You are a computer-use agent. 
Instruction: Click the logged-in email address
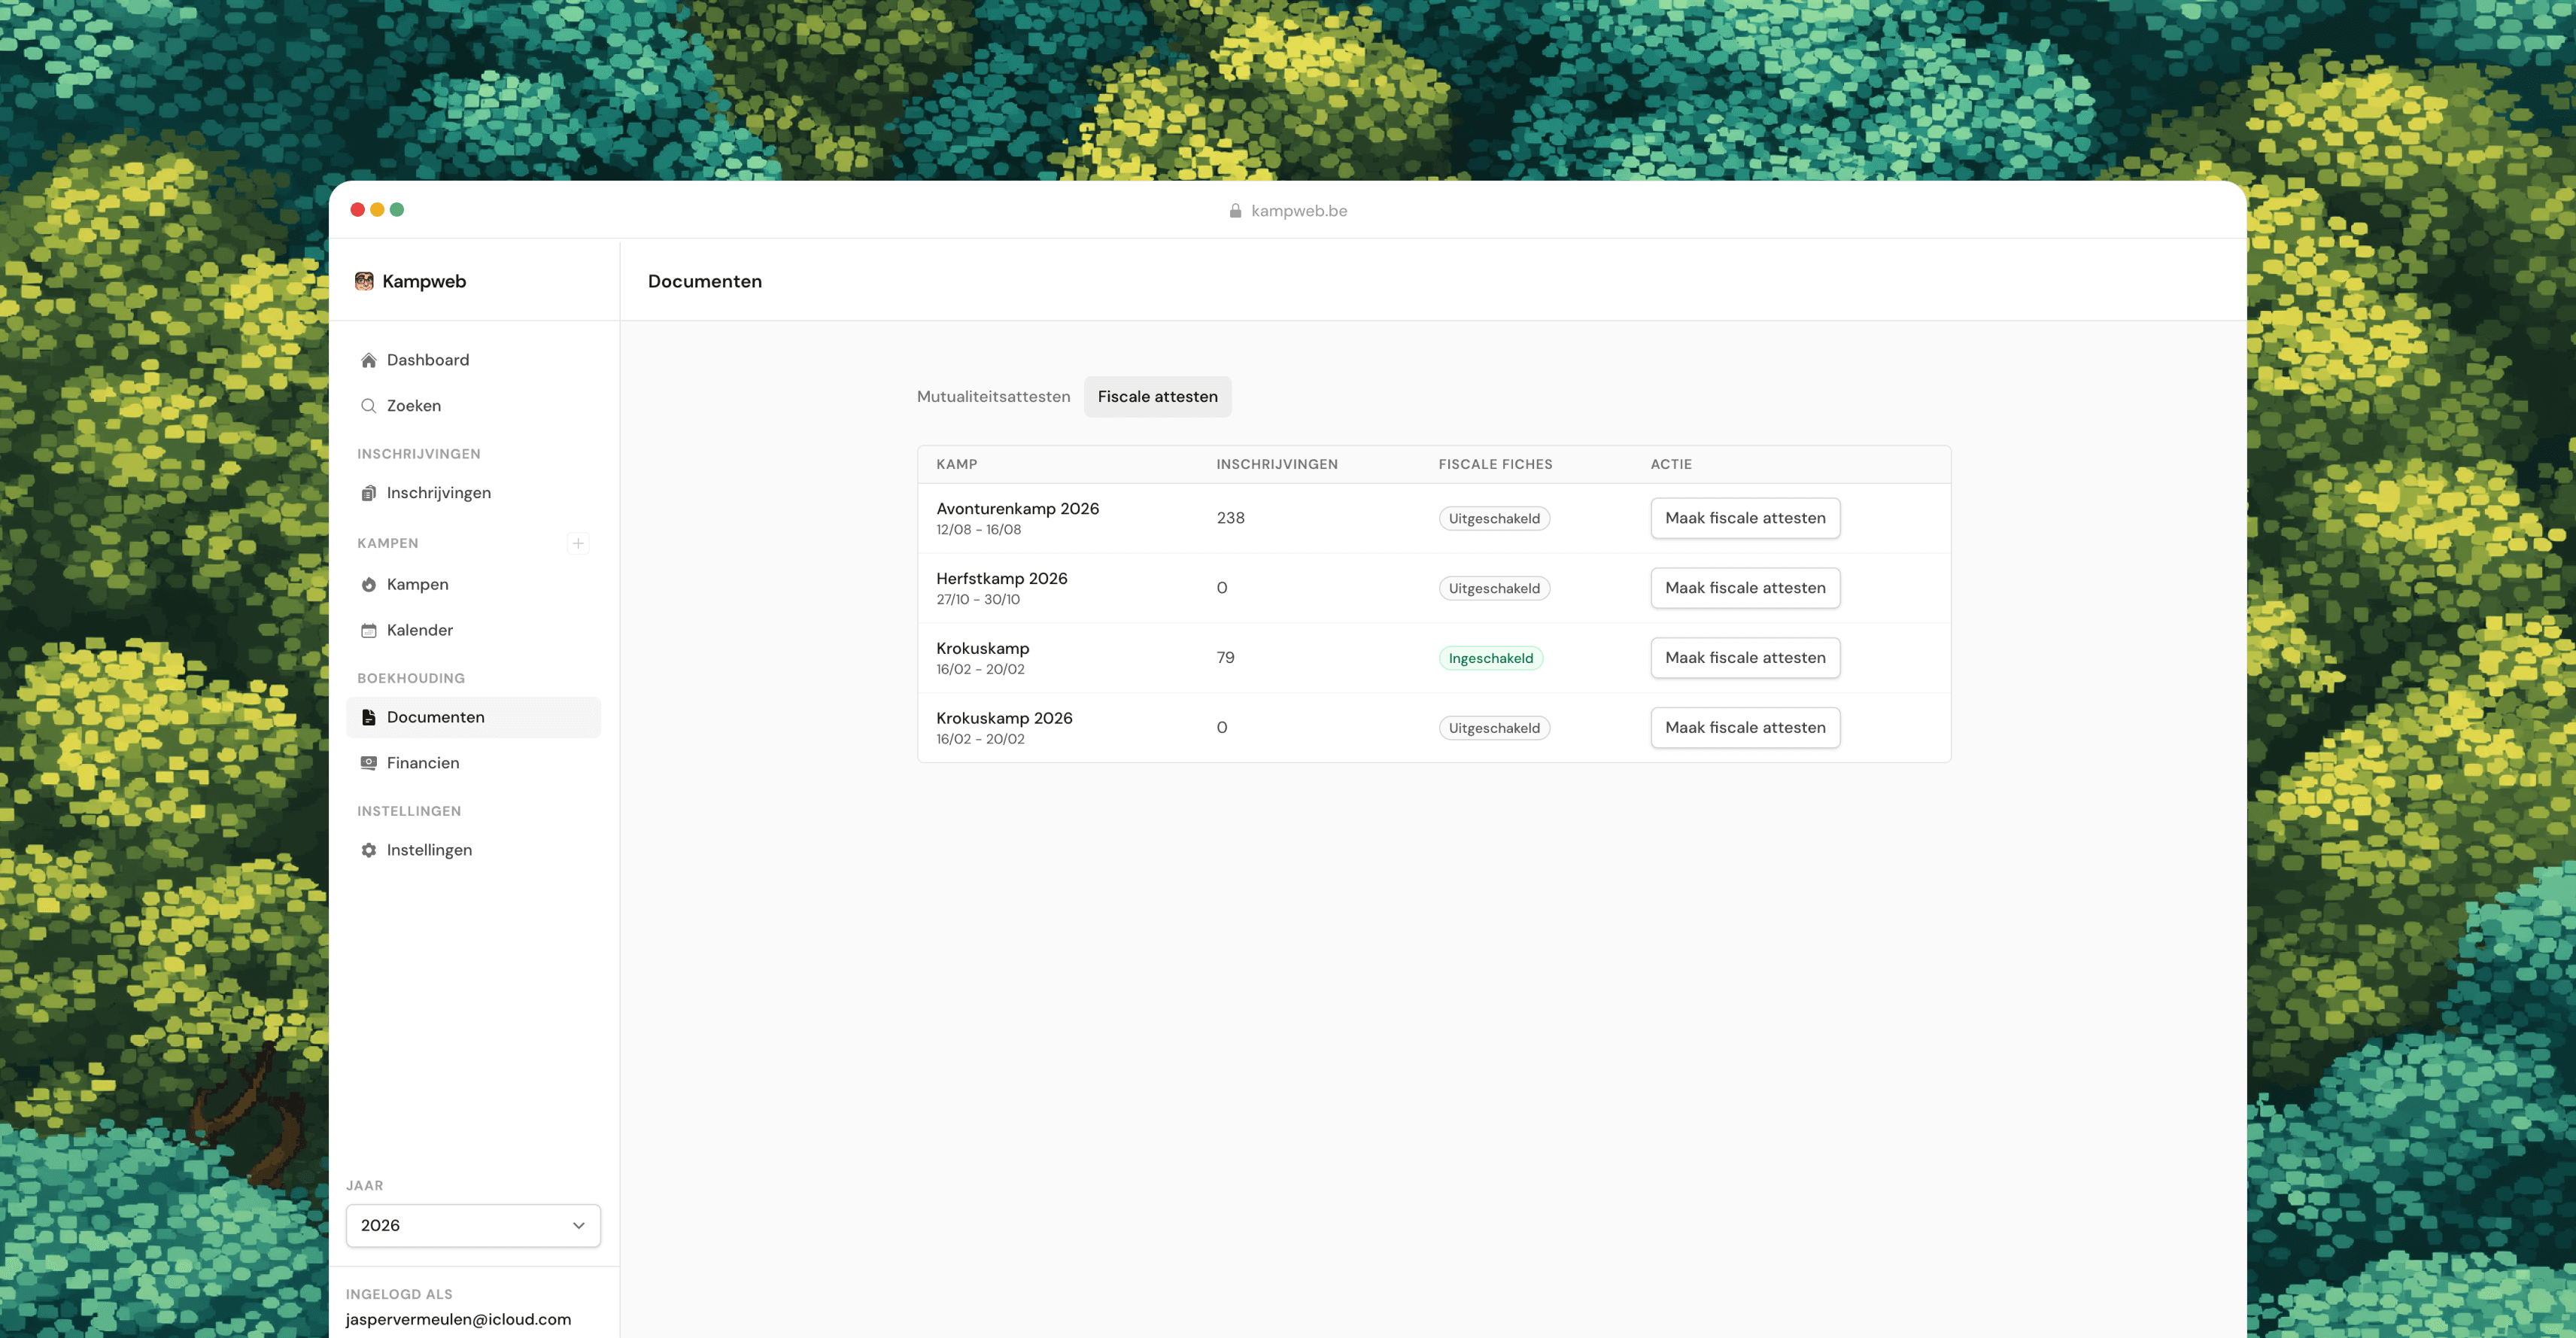459,1318
